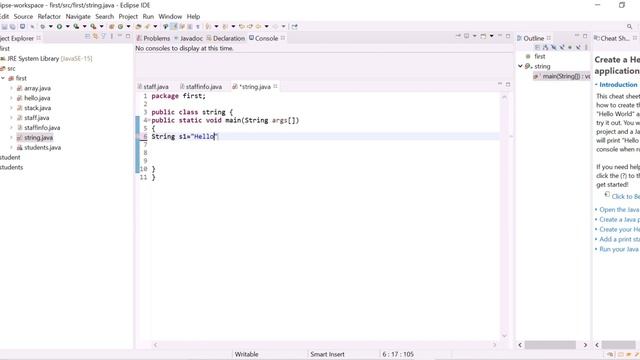Toggle Link with Editor in Project Explorer
Viewport: 640px width, 360px height.
point(95,36)
